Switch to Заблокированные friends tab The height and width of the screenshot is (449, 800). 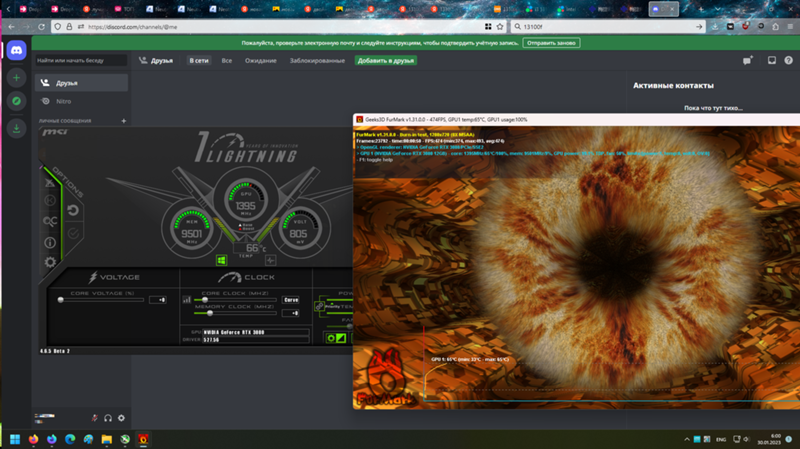coord(317,60)
